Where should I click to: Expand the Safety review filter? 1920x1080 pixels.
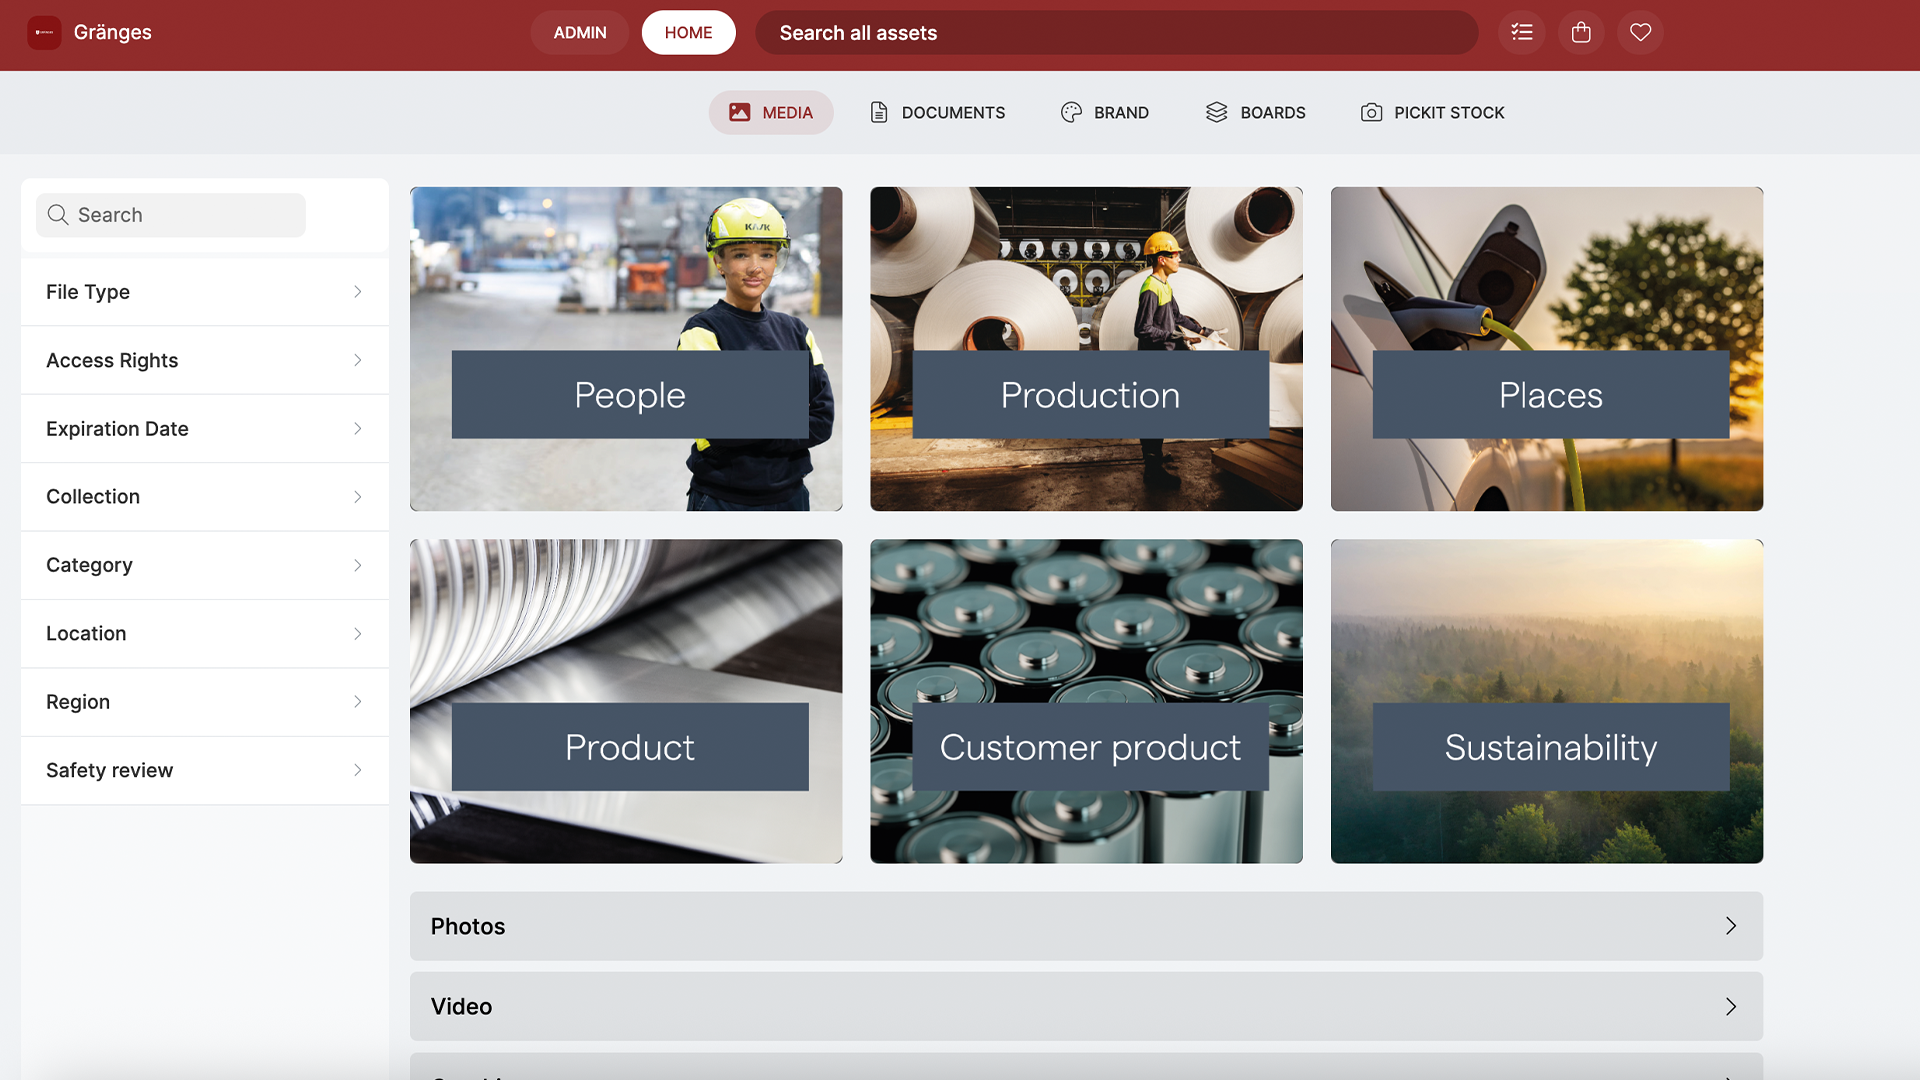point(204,770)
